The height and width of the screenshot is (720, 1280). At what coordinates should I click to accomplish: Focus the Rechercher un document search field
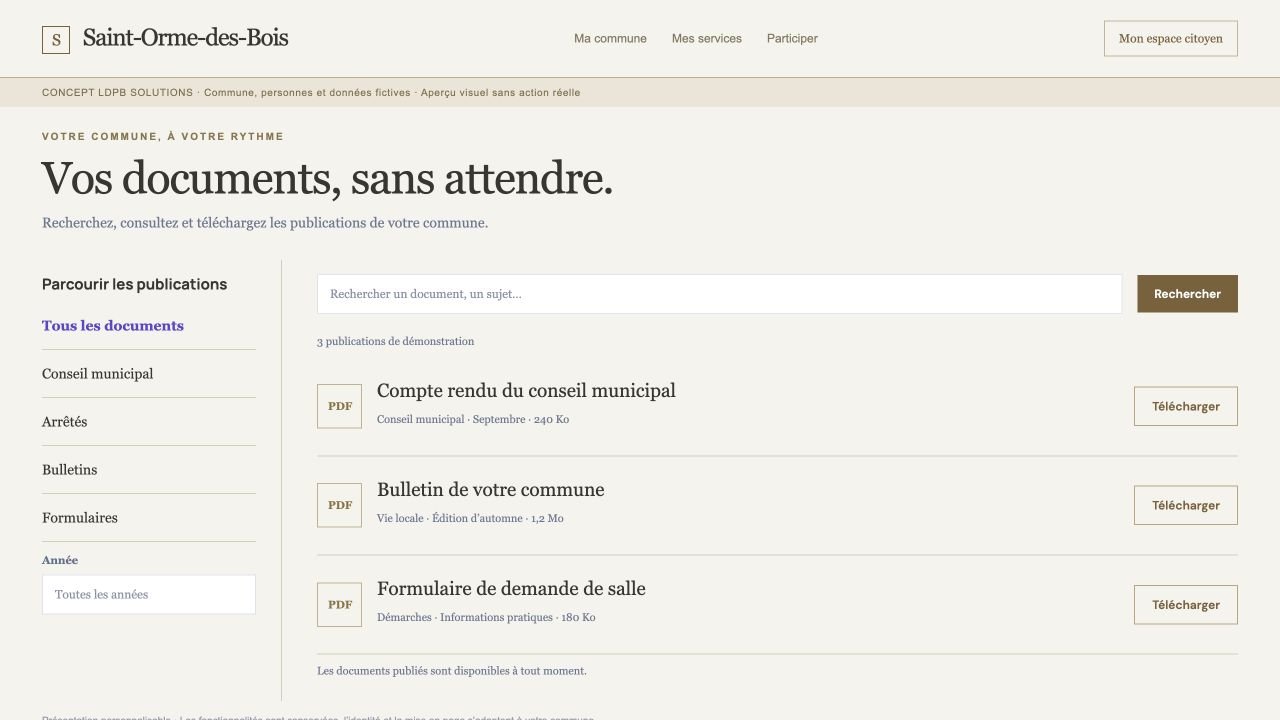point(720,294)
